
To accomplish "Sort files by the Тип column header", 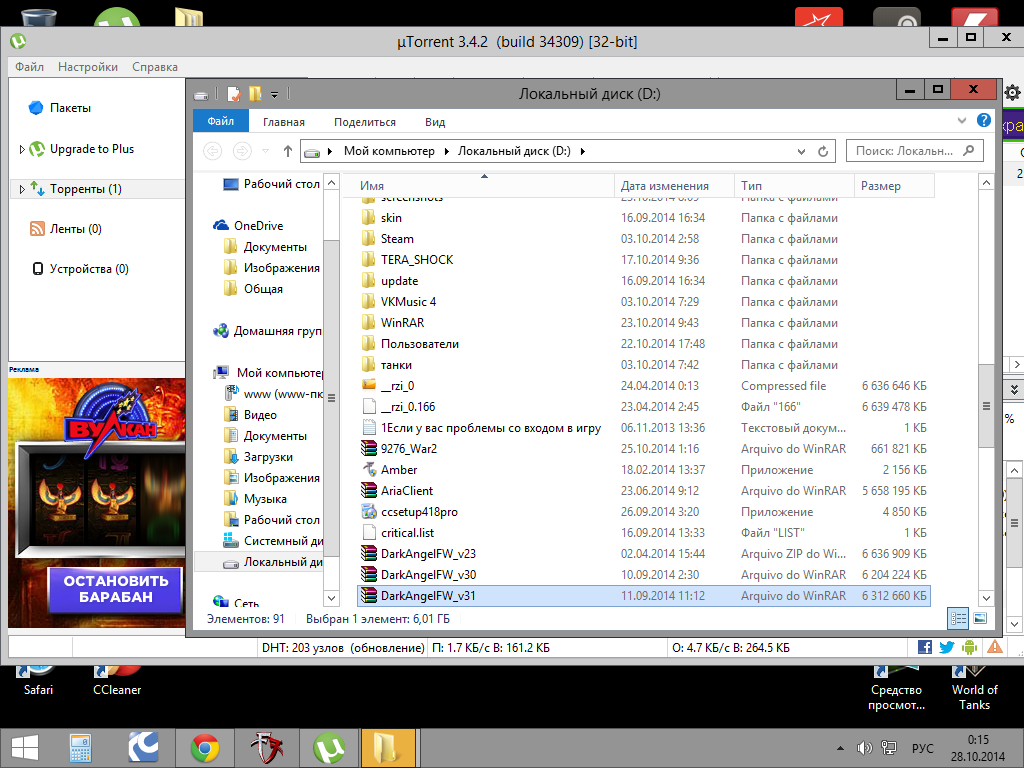I will (x=794, y=186).
